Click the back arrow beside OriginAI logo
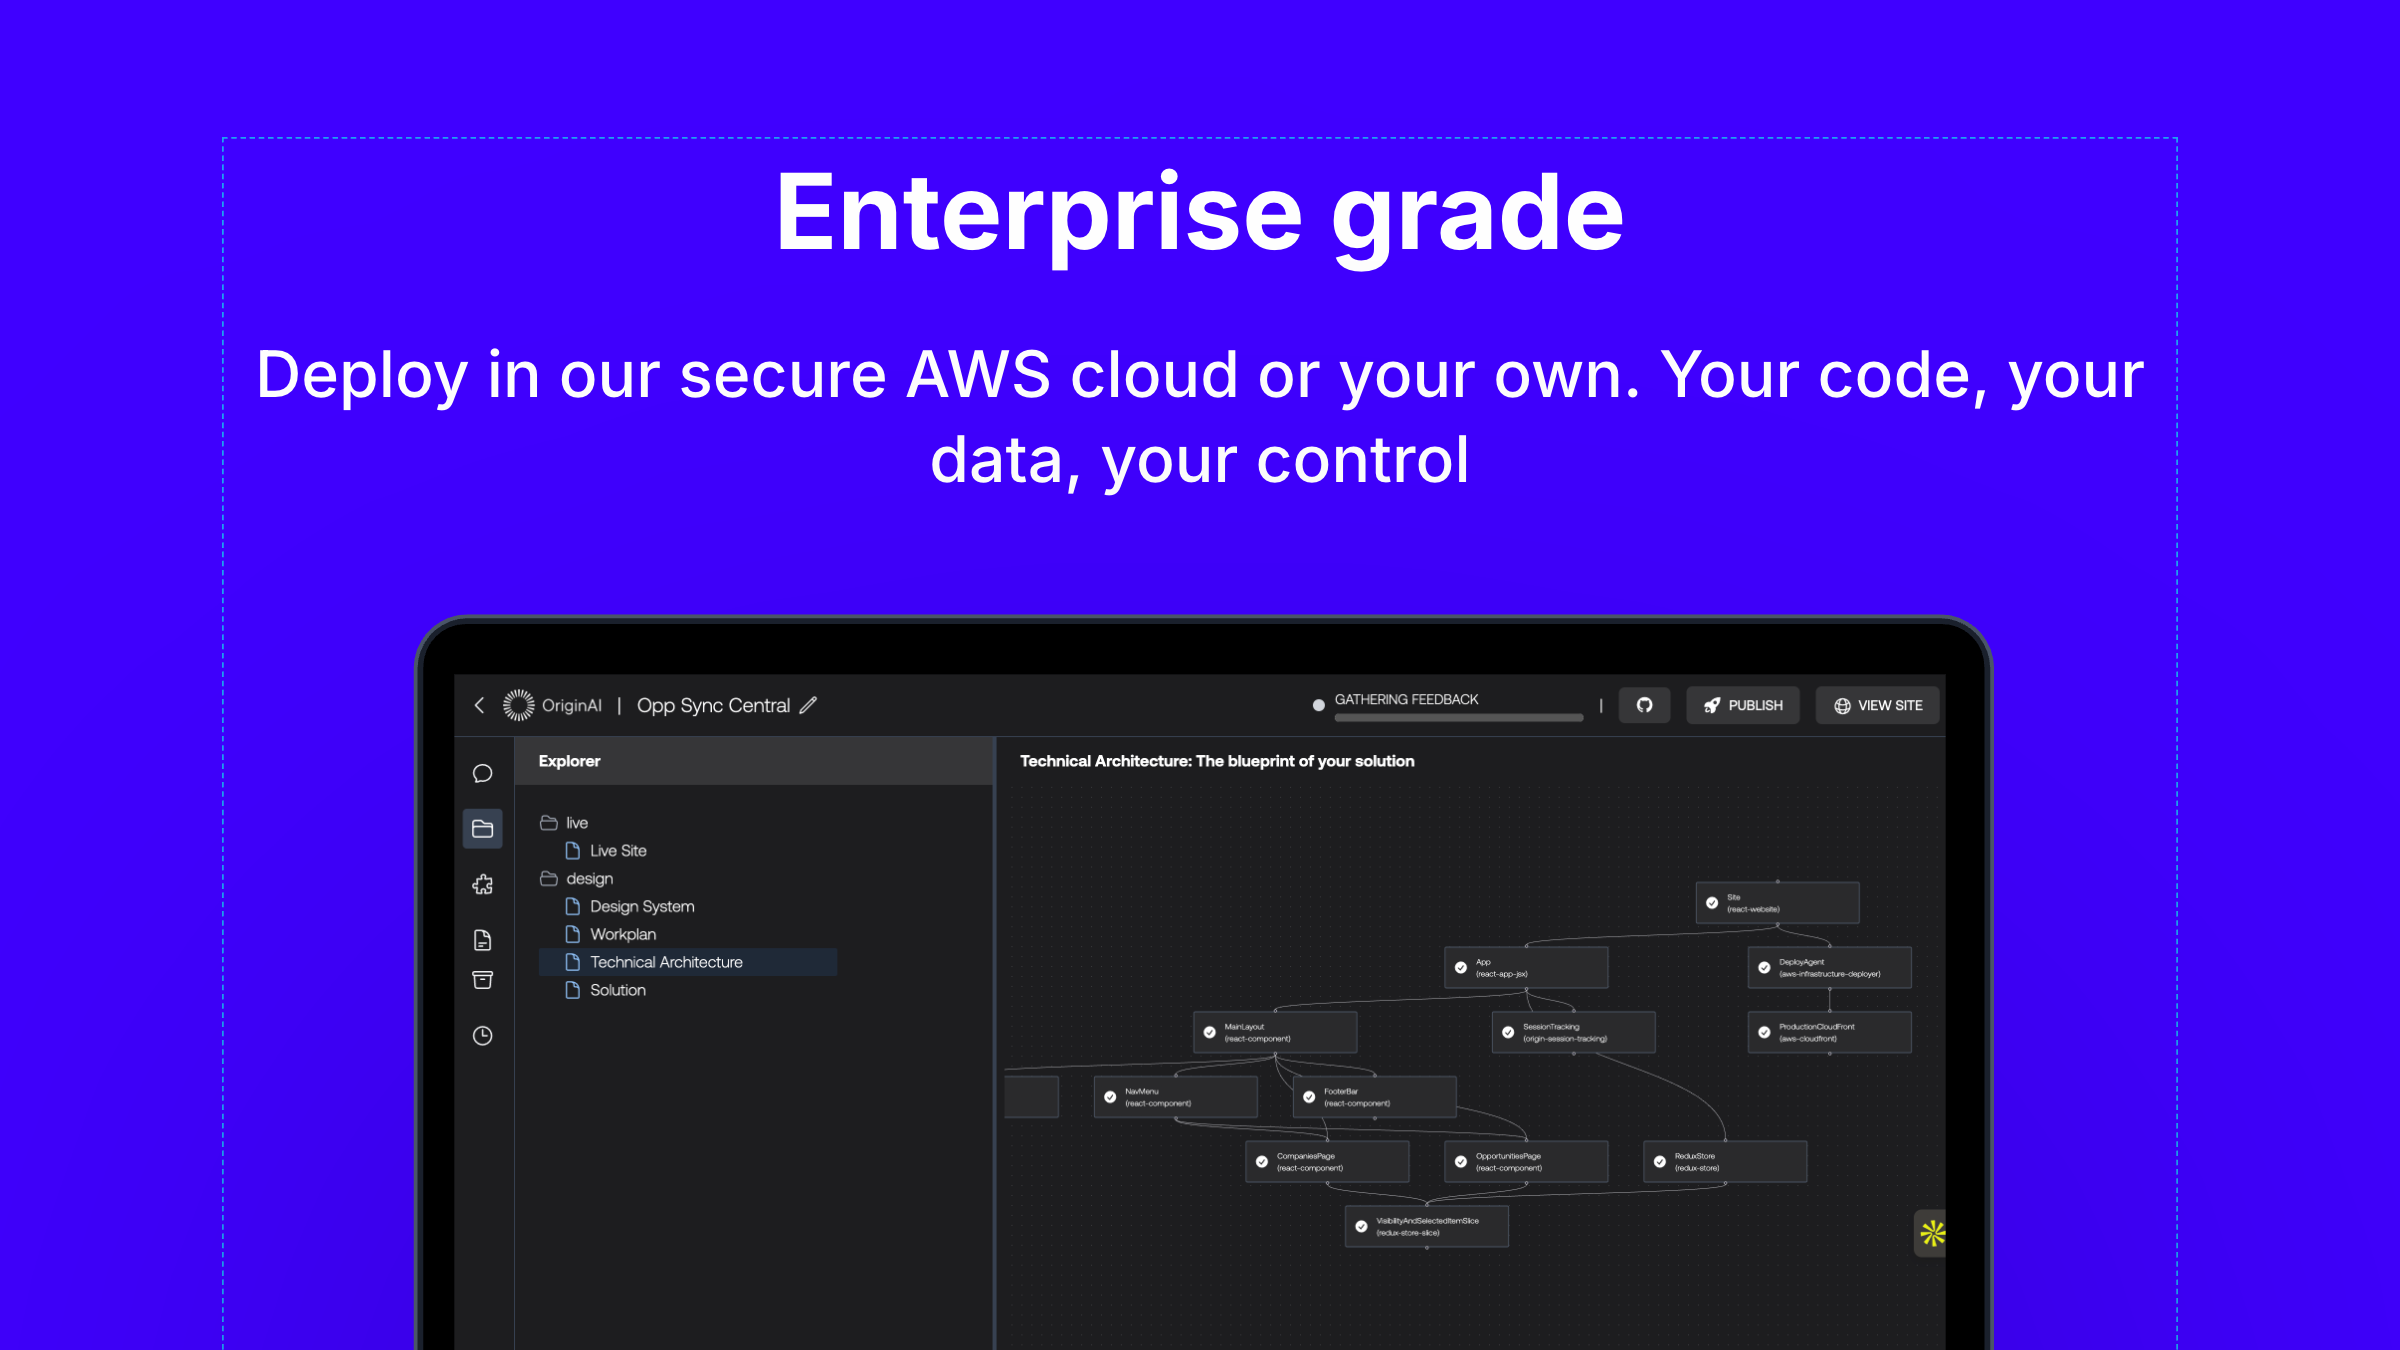 pyautogui.click(x=479, y=706)
